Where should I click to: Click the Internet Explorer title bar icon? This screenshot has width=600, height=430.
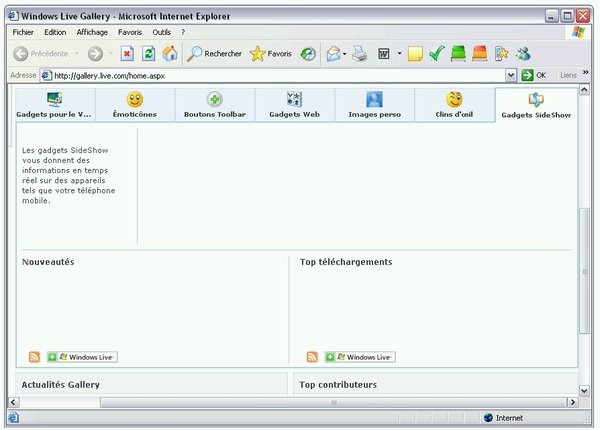coord(13,16)
